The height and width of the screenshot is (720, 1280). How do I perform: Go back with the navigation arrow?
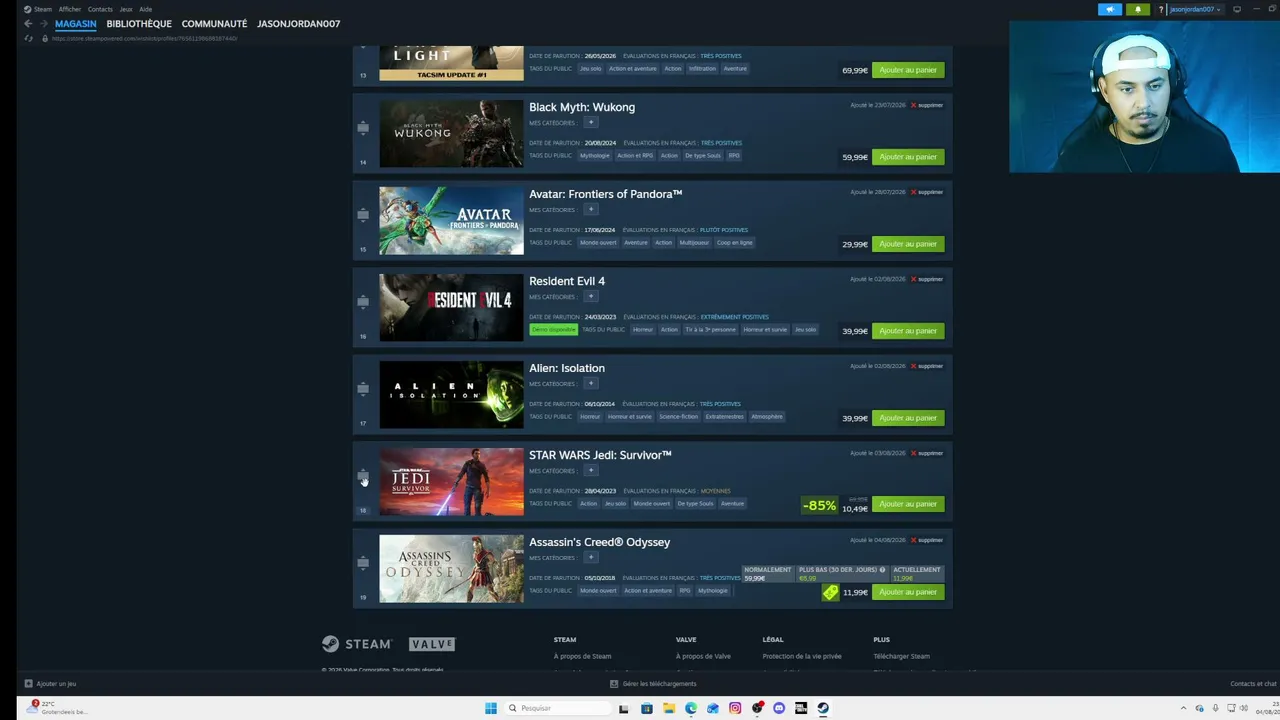(x=28, y=23)
